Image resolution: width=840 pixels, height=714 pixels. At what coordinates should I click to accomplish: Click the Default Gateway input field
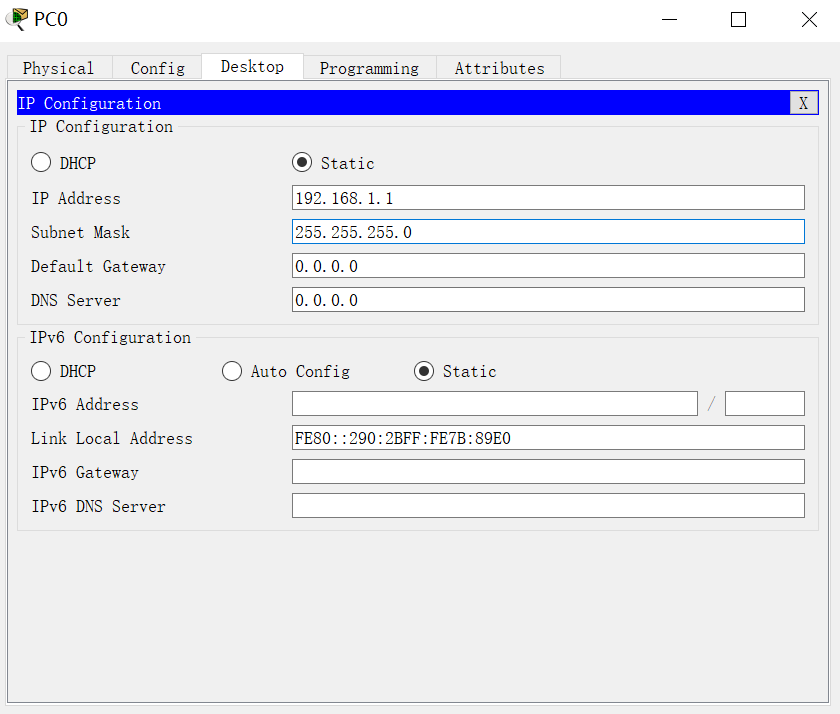[548, 266]
